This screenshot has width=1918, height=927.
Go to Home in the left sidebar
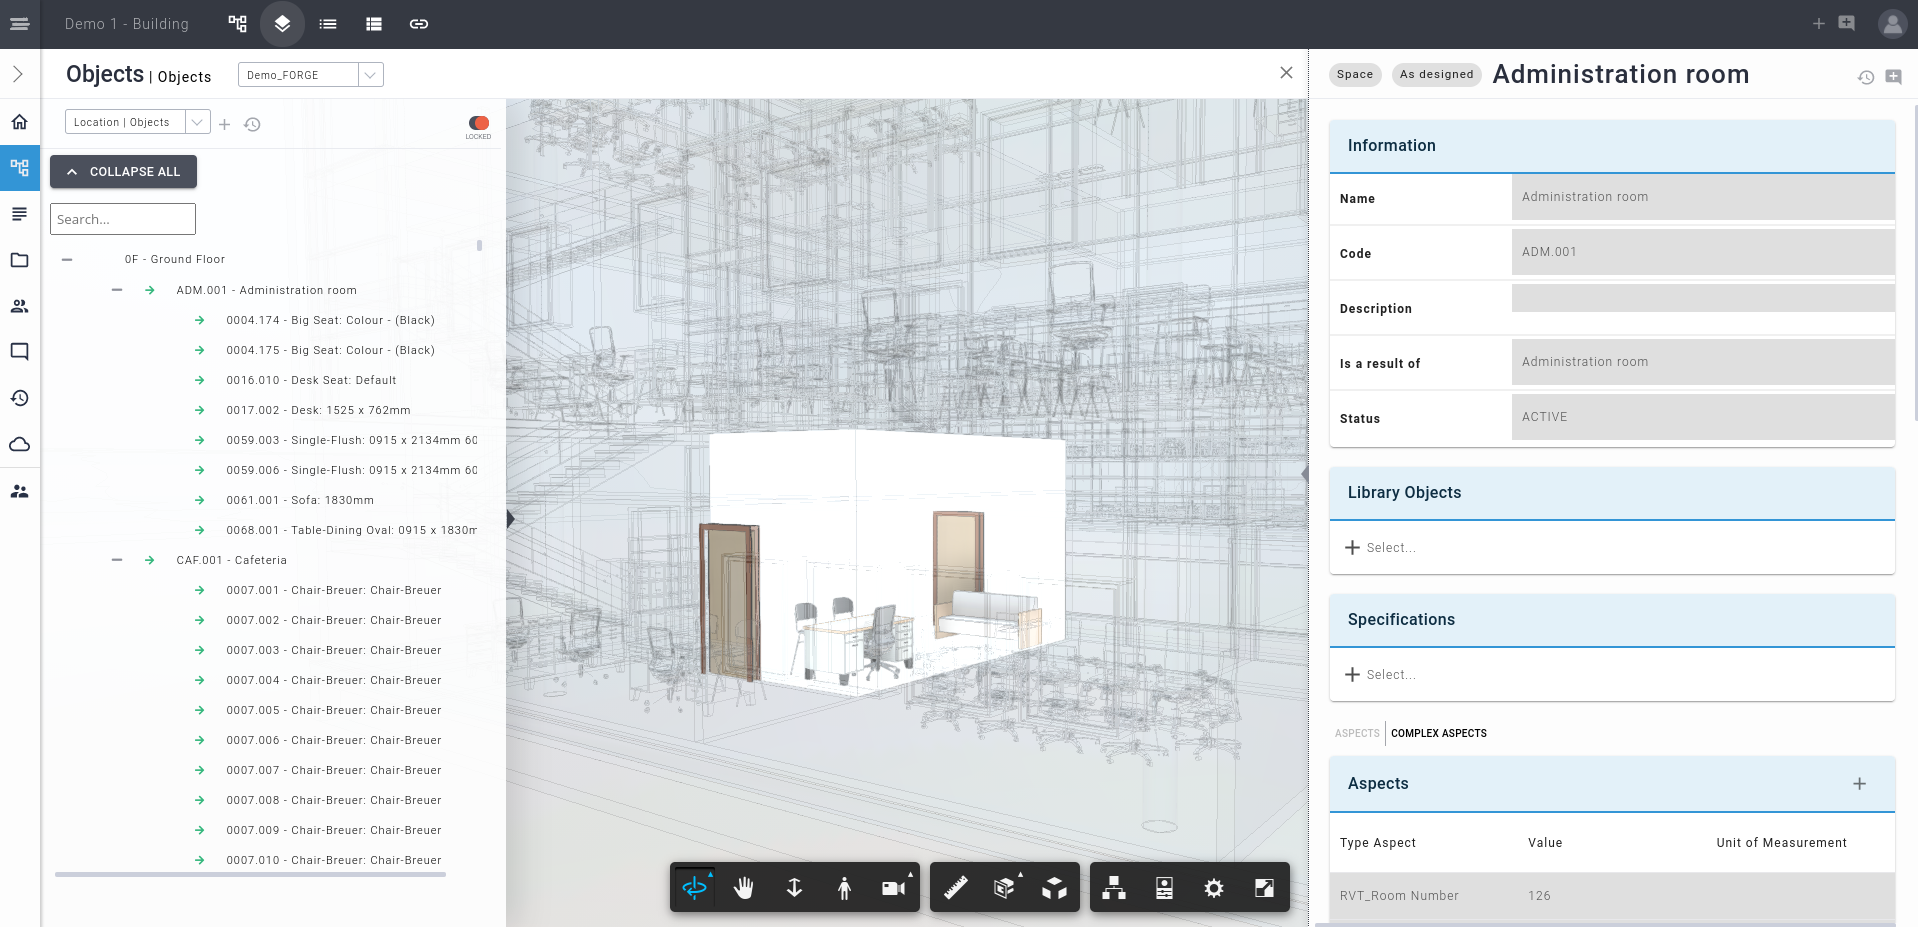(x=20, y=121)
